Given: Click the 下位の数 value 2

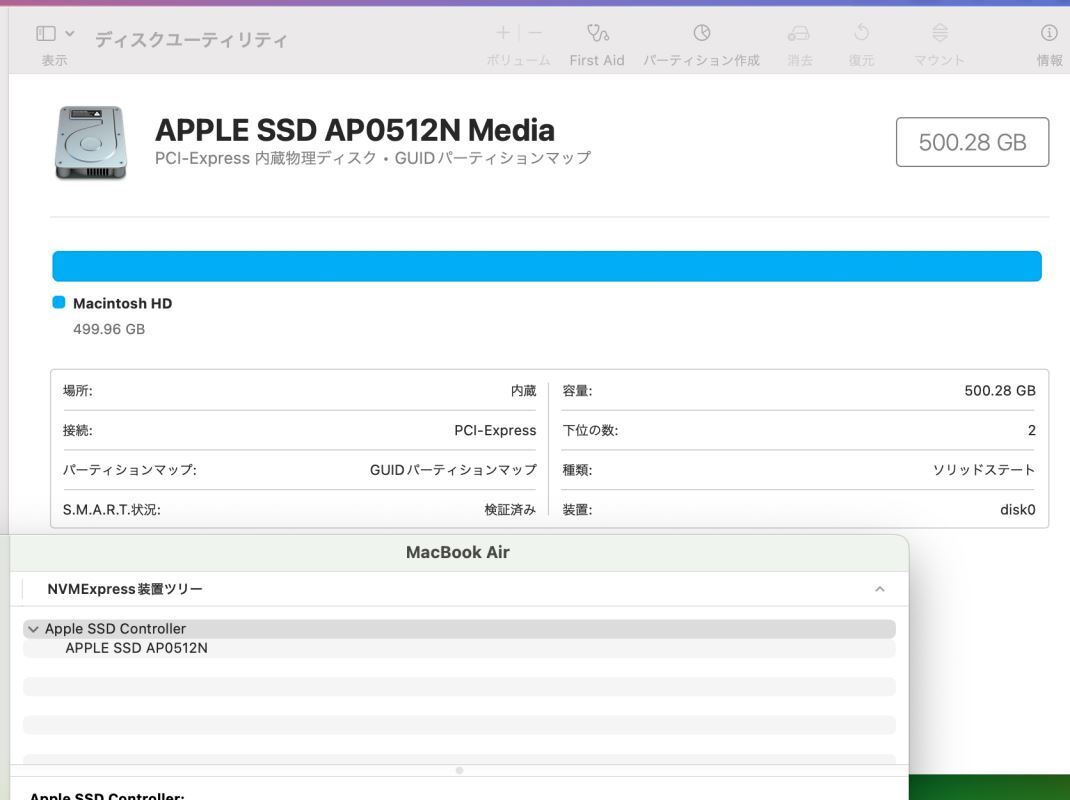Looking at the screenshot, I should click(1032, 430).
